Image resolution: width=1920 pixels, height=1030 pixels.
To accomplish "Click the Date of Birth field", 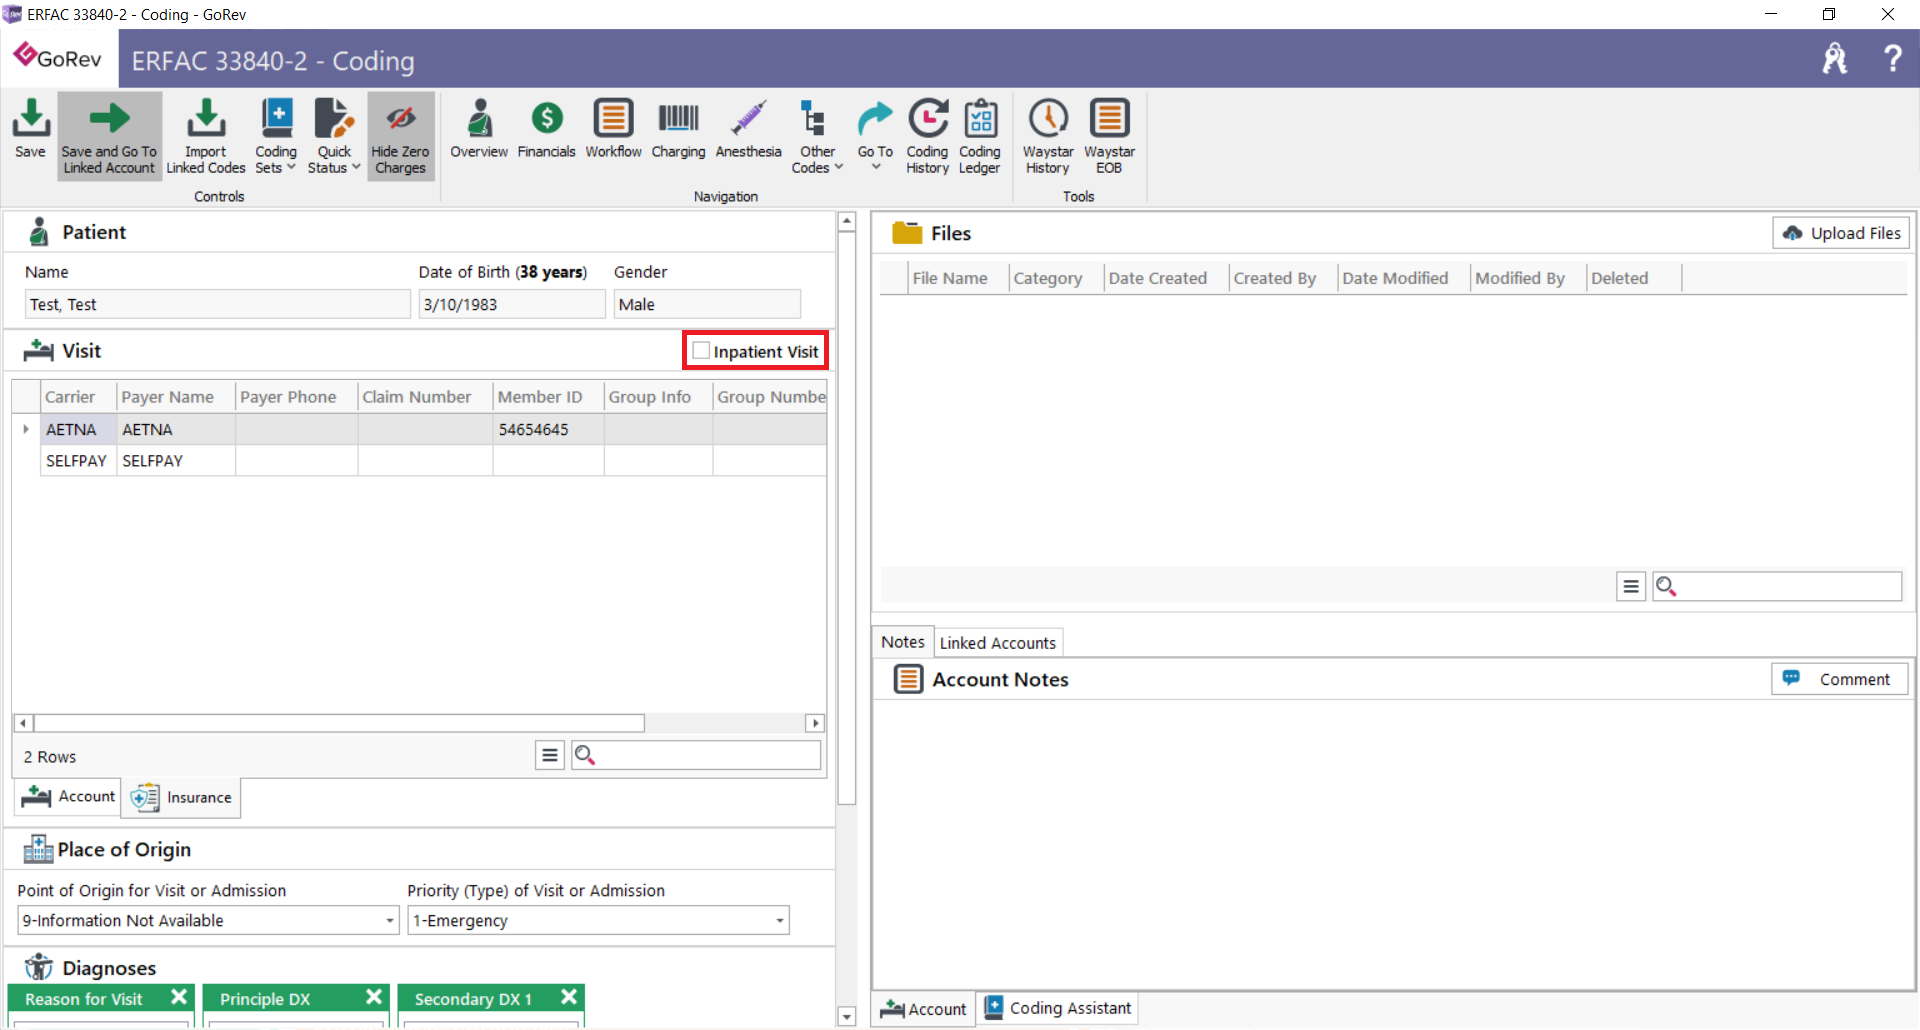I will click(511, 304).
